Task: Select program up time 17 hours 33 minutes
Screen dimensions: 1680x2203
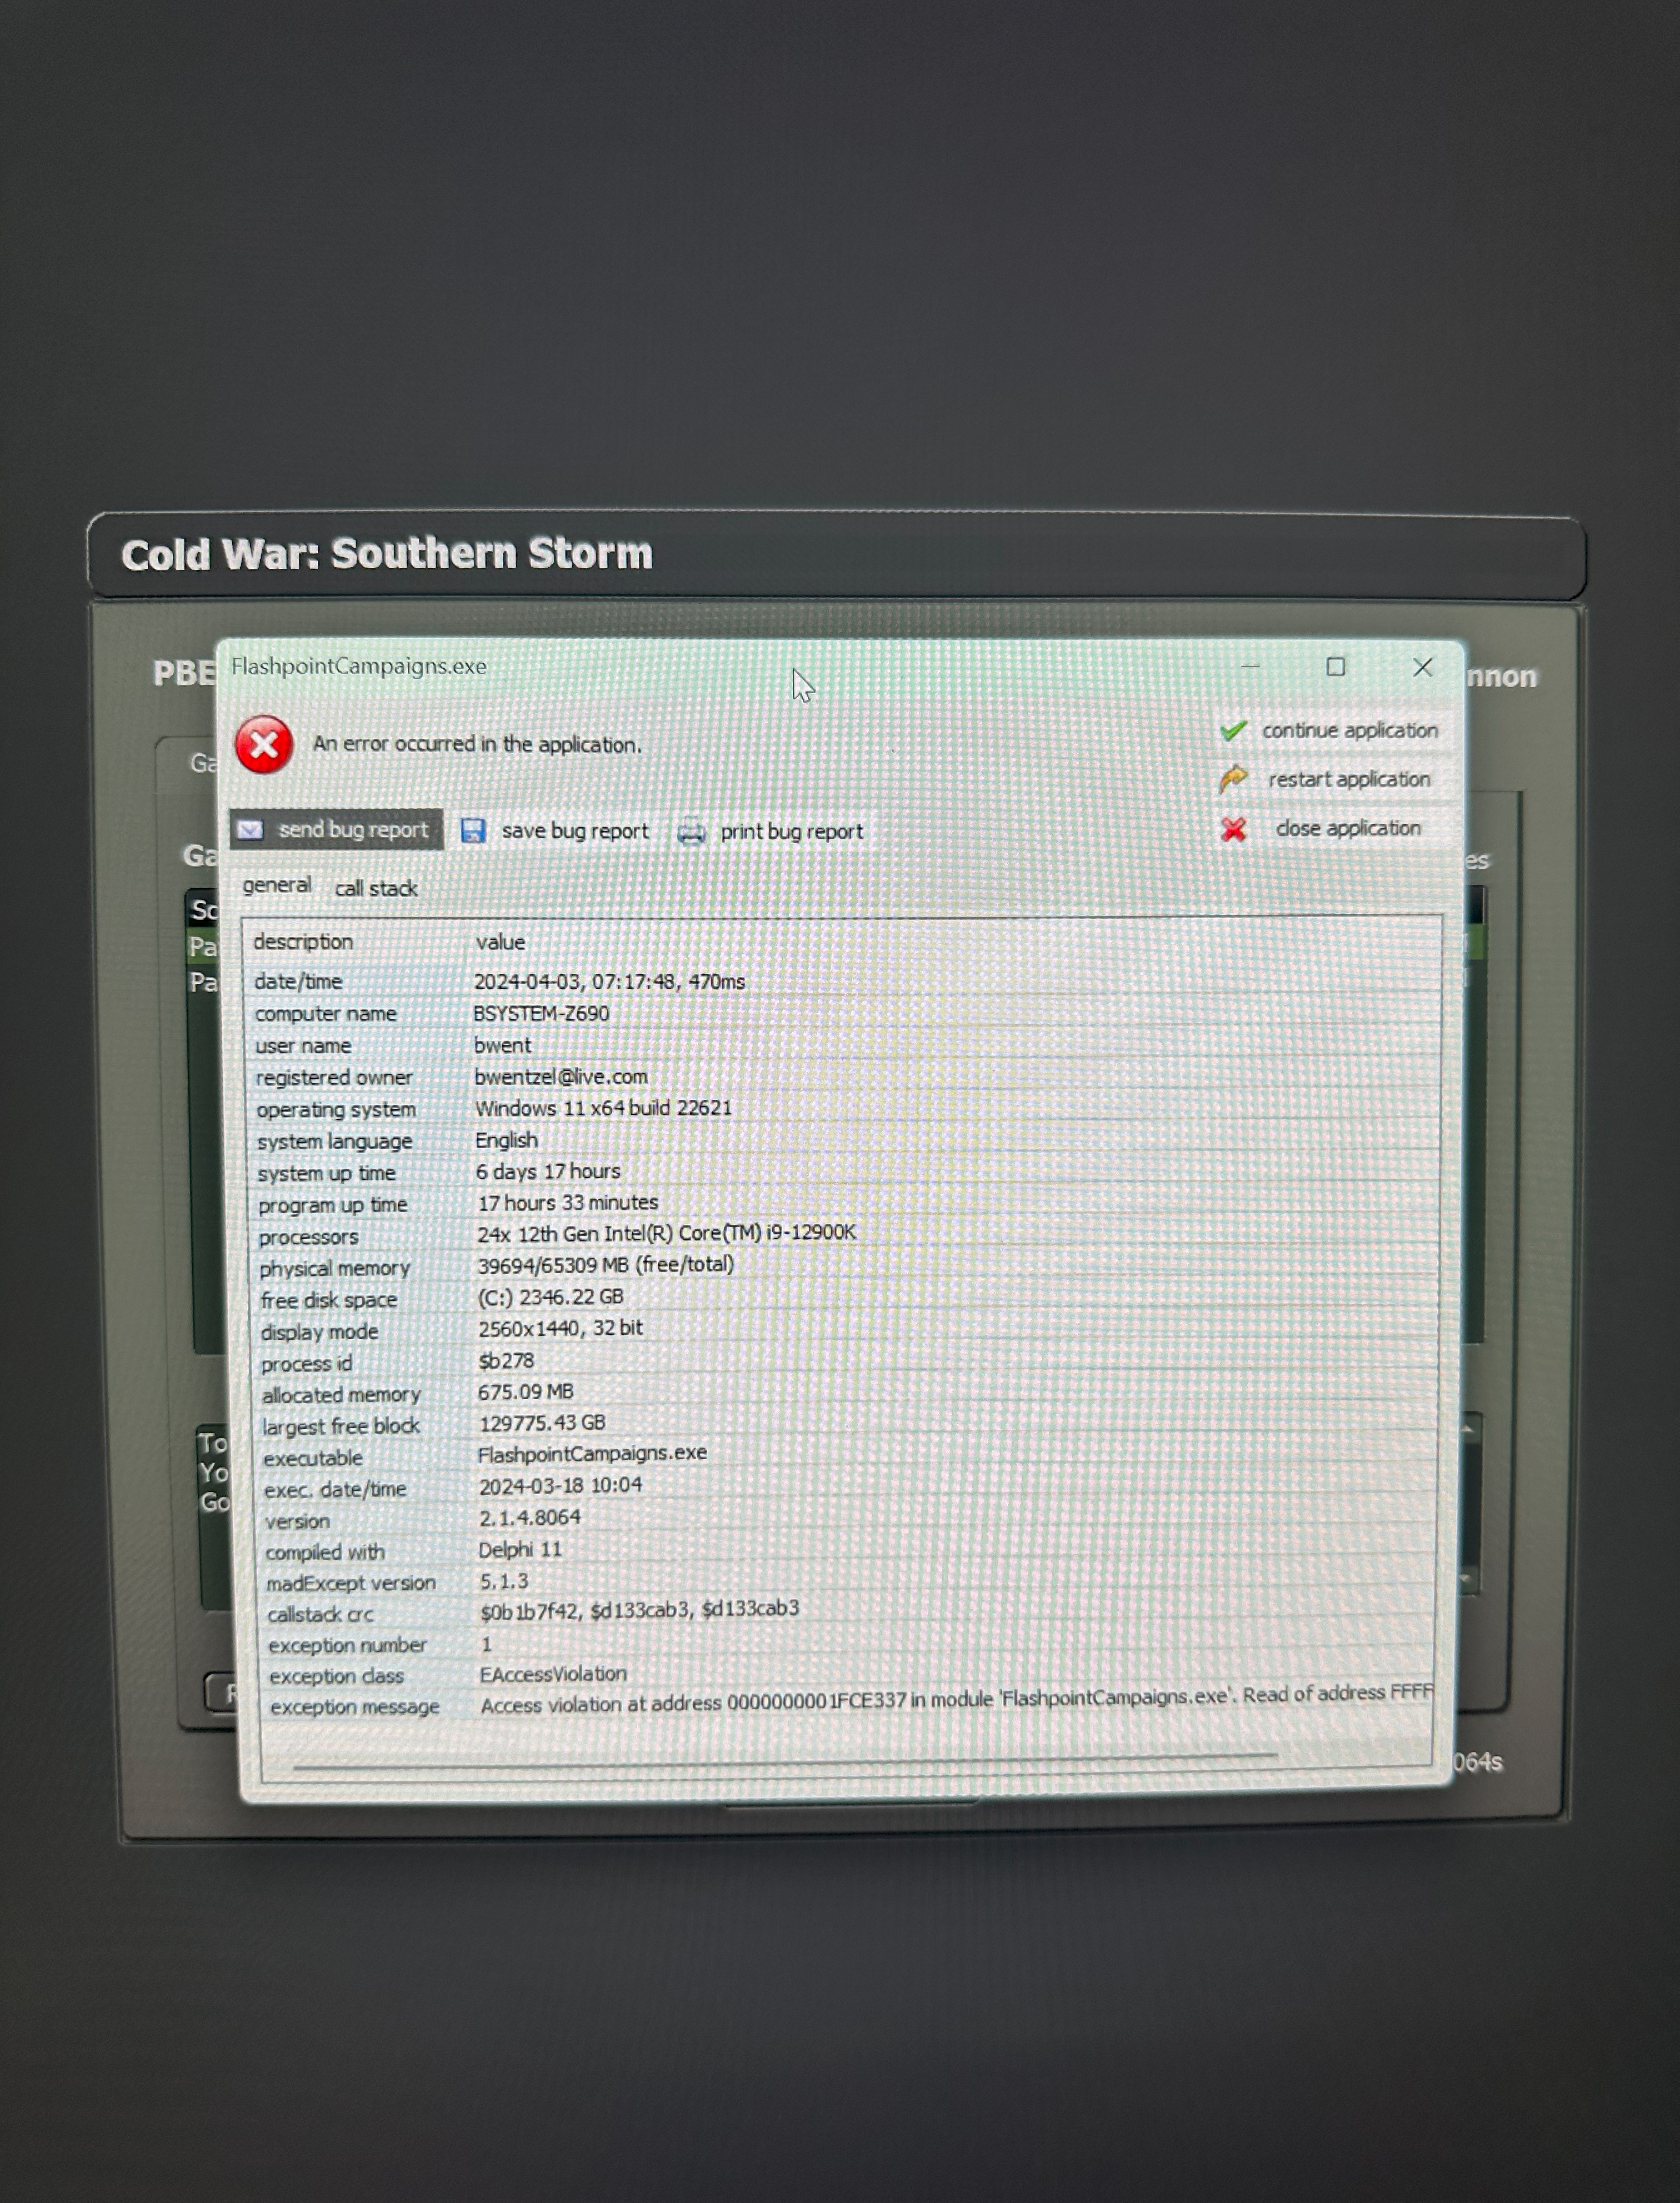Action: [x=568, y=1203]
